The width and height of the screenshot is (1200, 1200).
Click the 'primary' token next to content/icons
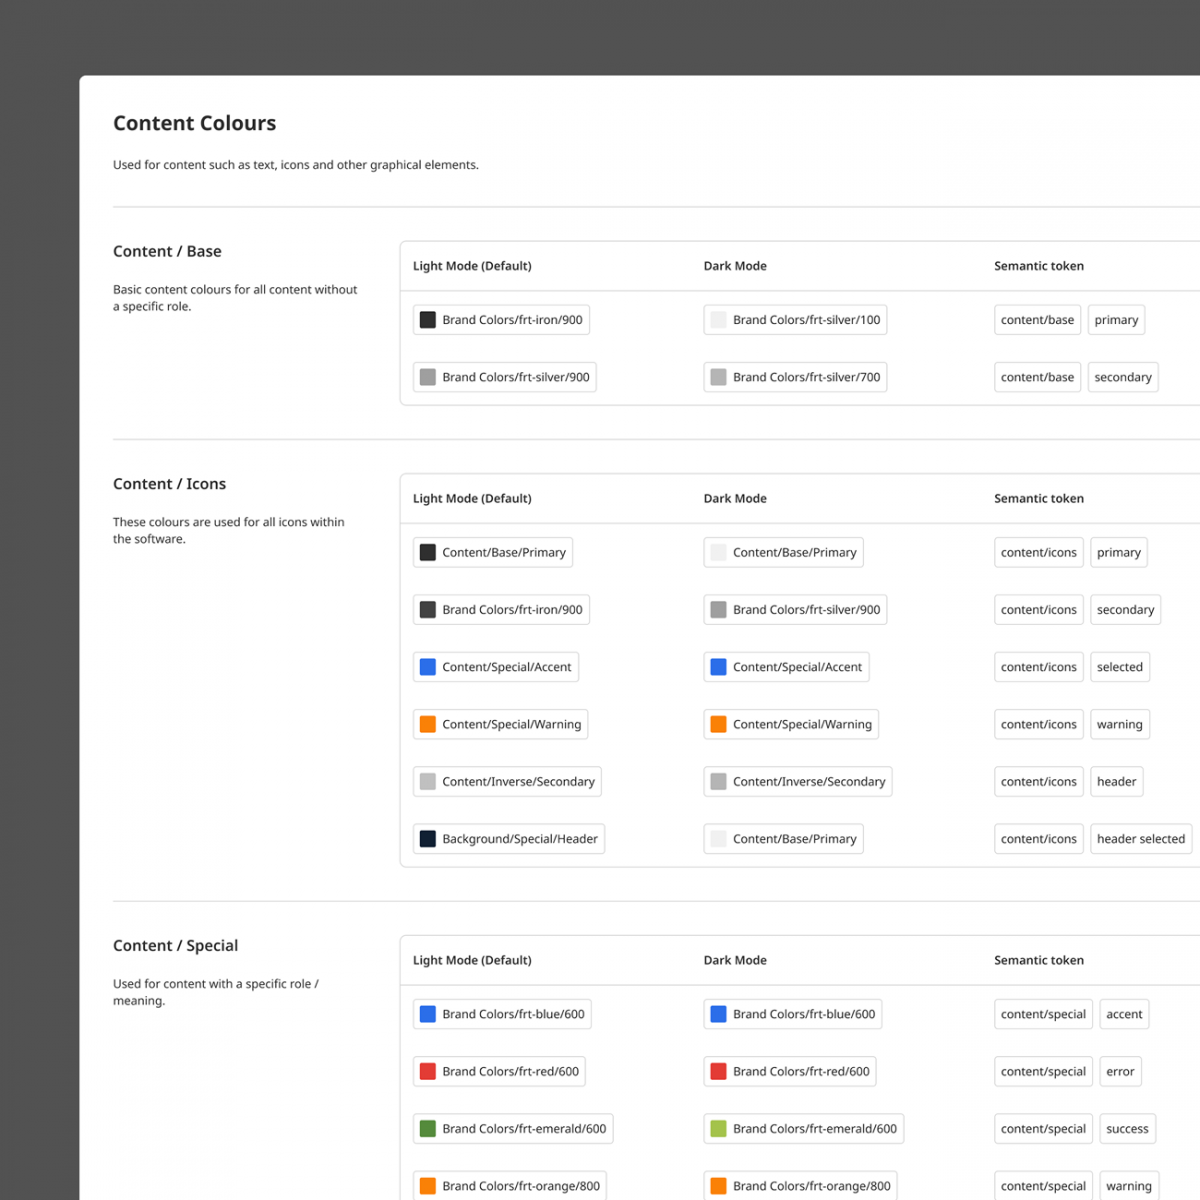1118,552
